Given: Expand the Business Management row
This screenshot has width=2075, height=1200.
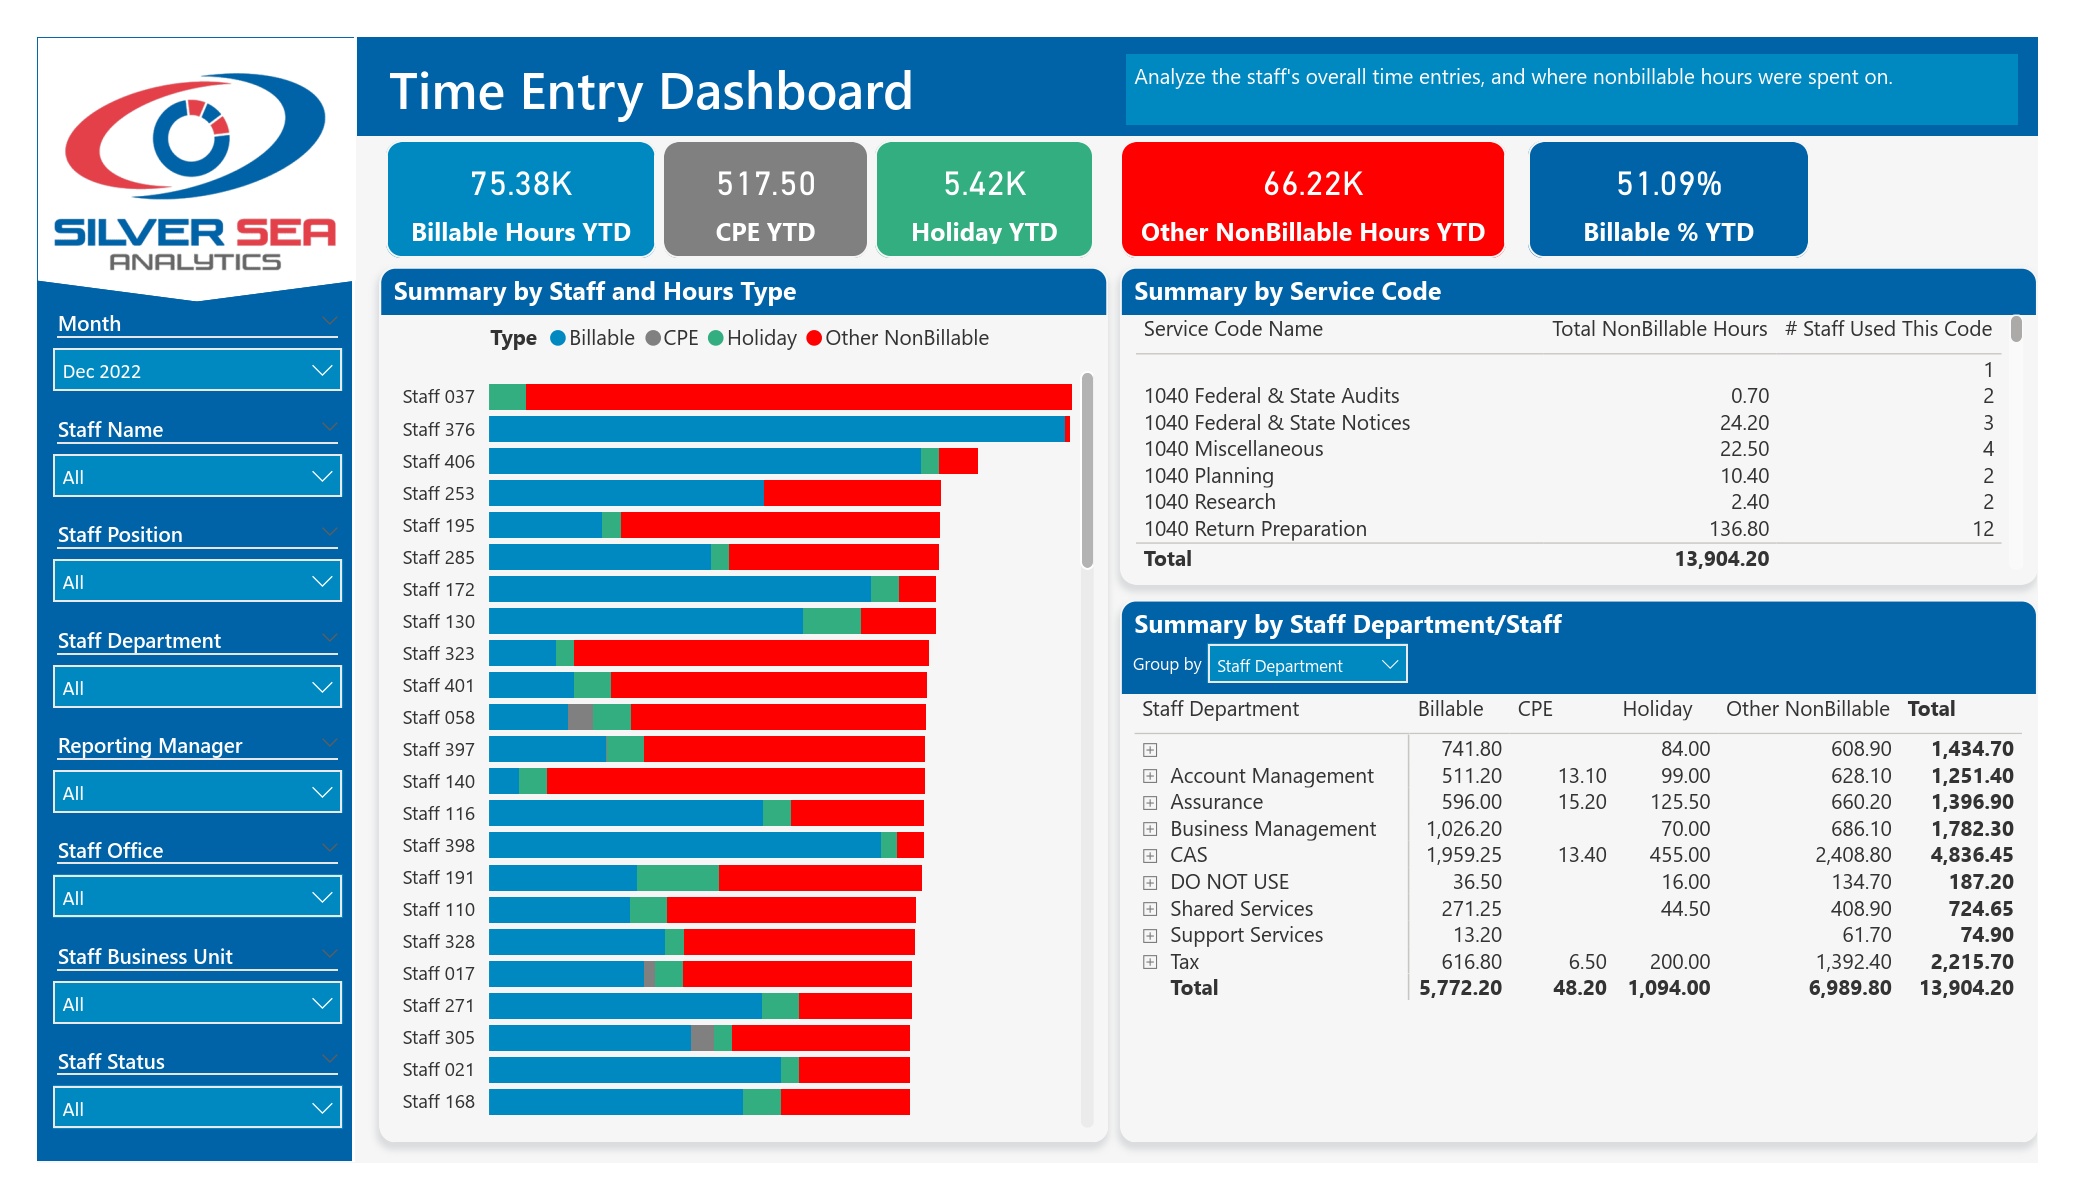Looking at the screenshot, I should tap(1150, 829).
